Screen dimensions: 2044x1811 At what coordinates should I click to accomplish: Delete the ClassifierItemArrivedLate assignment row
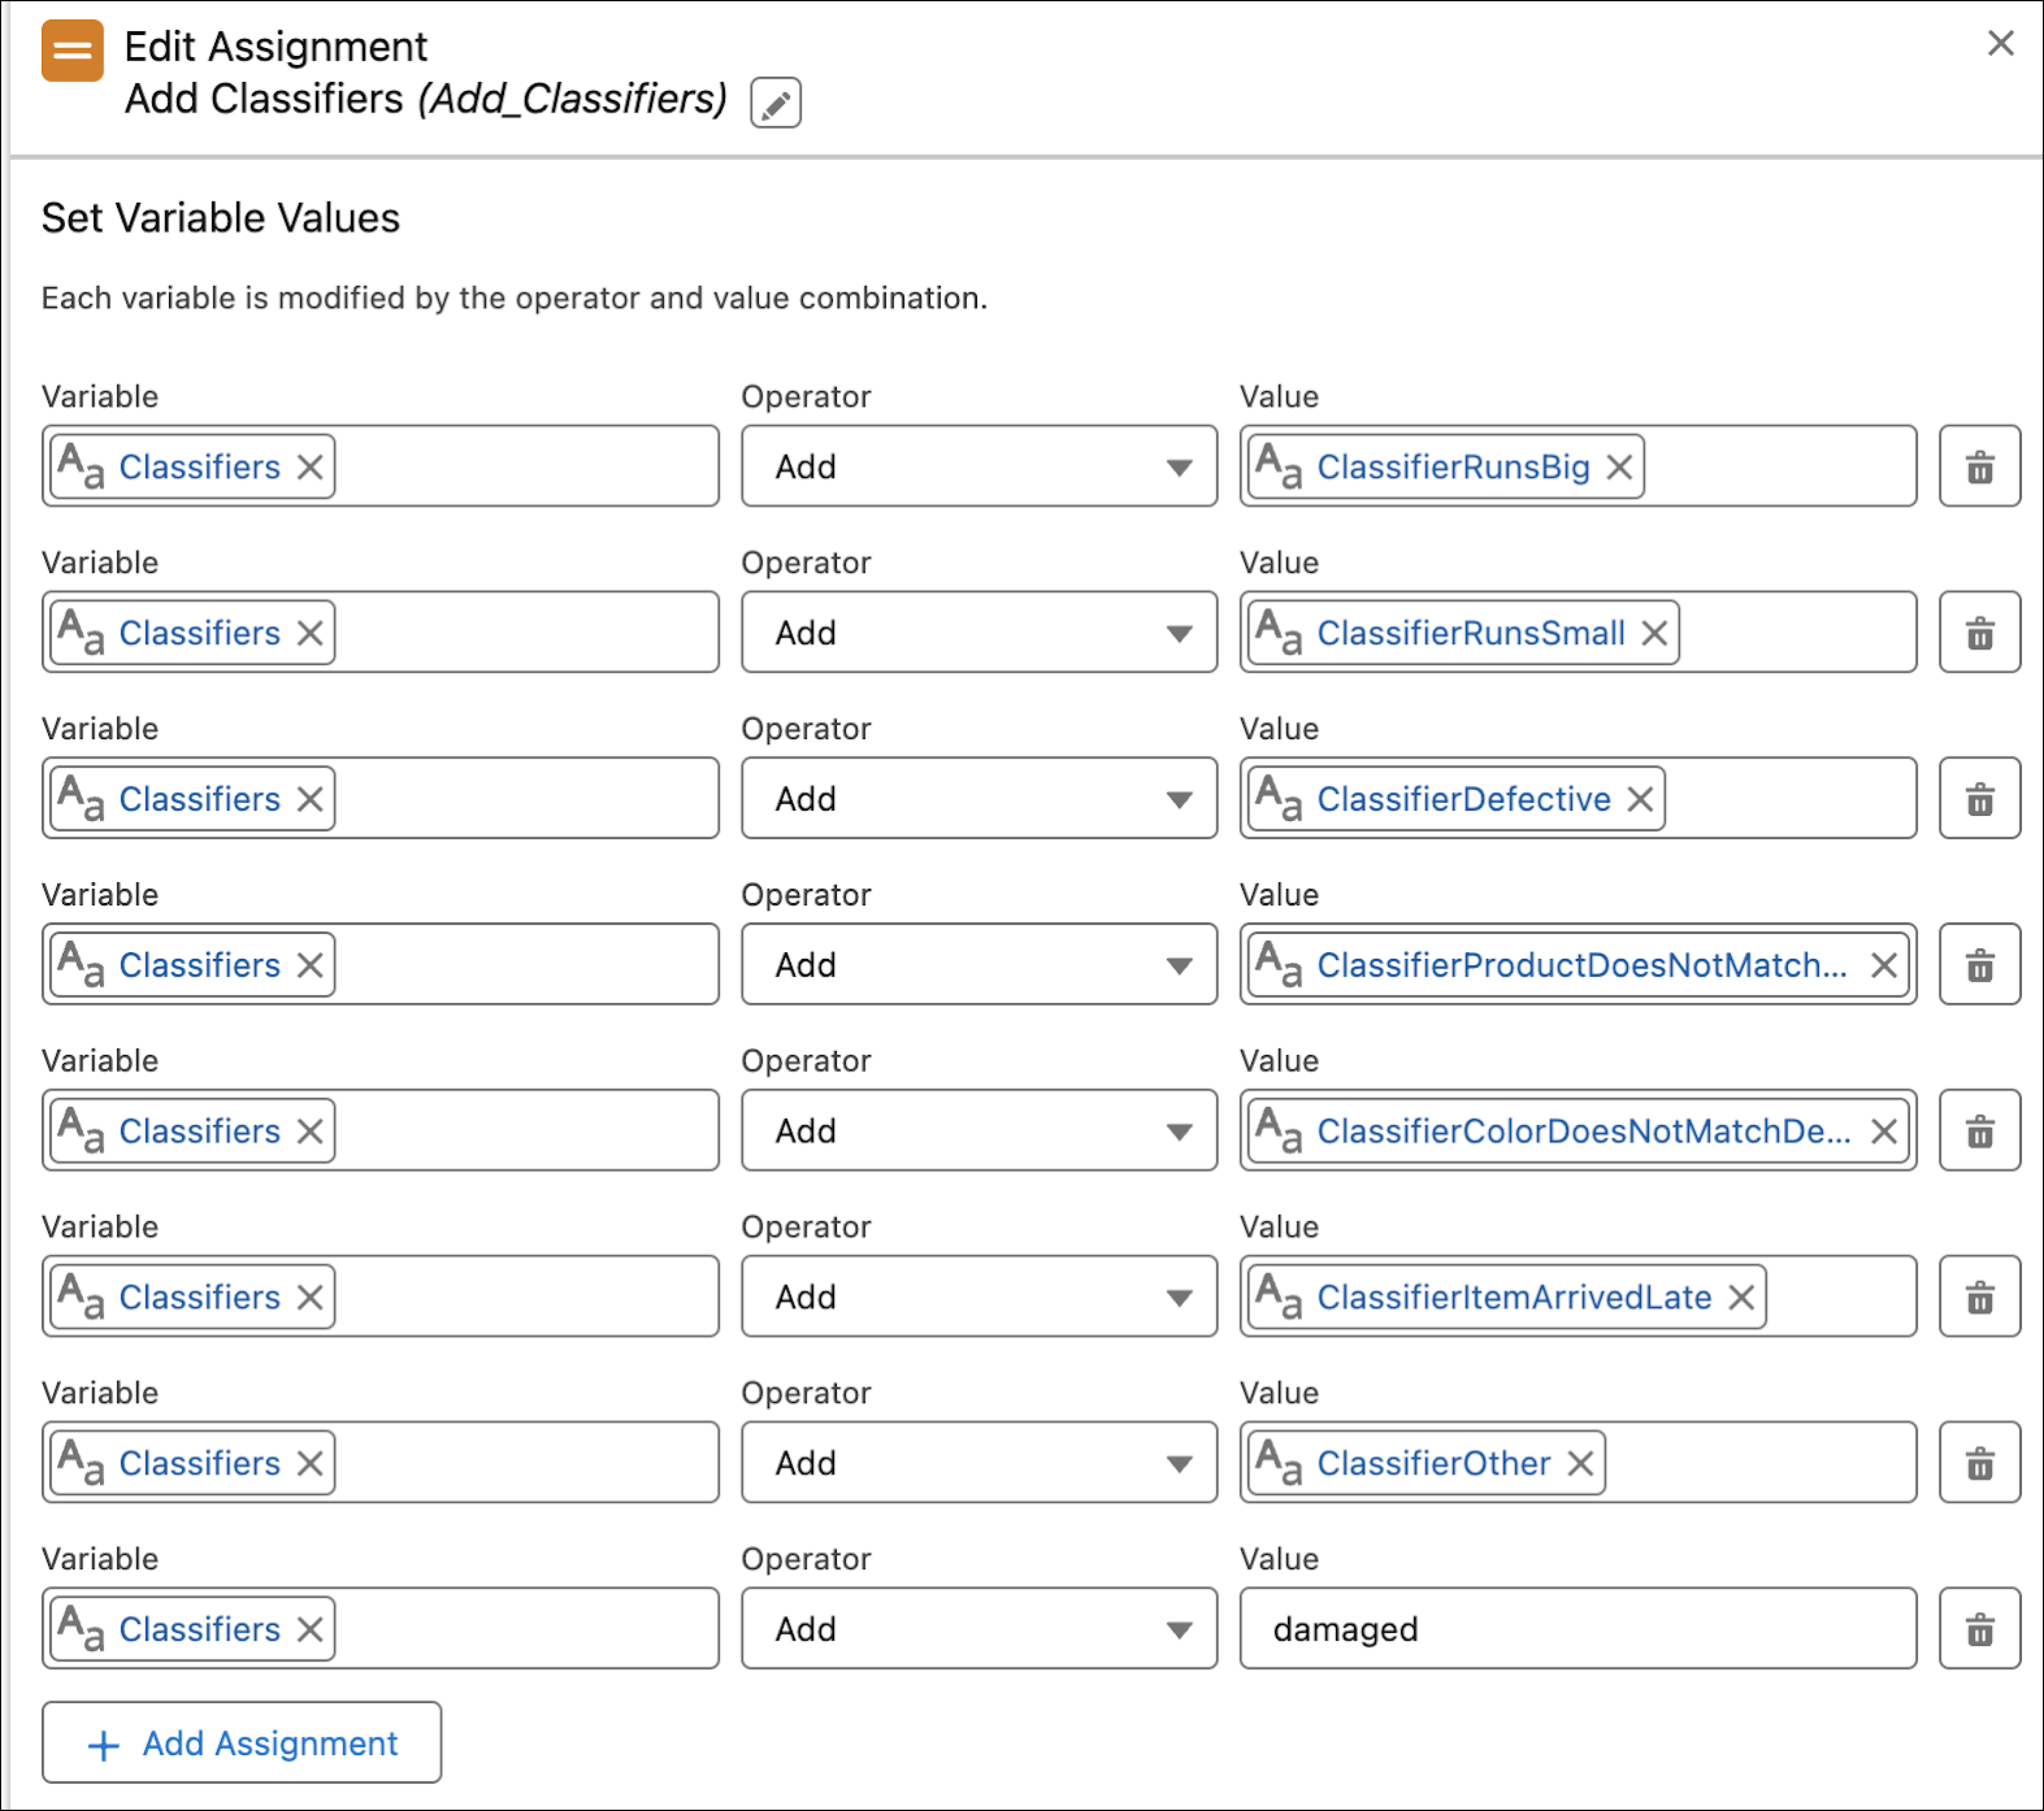tap(1979, 1296)
